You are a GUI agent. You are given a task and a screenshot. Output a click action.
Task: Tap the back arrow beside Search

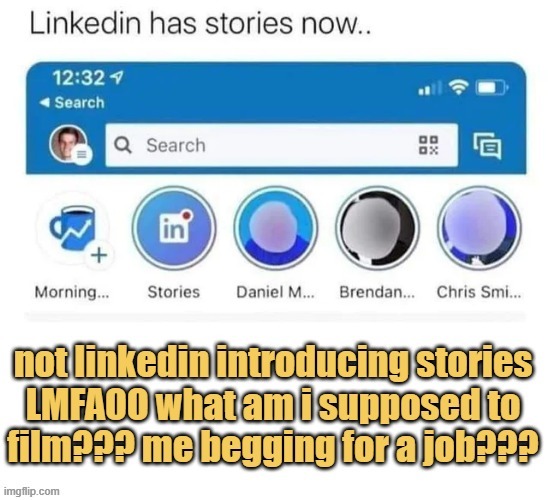pyautogui.click(x=44, y=103)
